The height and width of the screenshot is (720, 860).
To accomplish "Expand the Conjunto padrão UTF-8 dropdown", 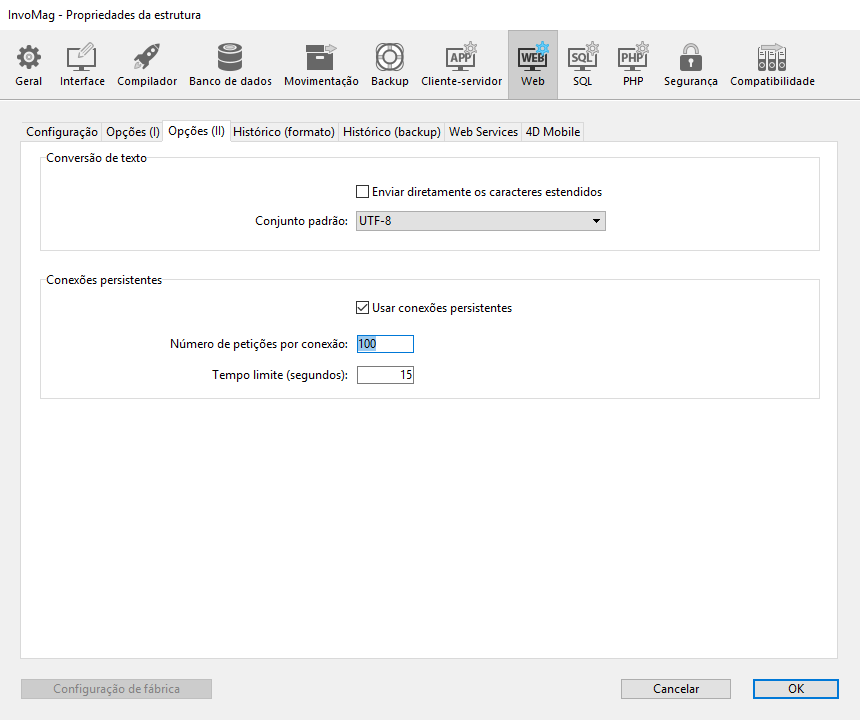I will click(x=481, y=221).
